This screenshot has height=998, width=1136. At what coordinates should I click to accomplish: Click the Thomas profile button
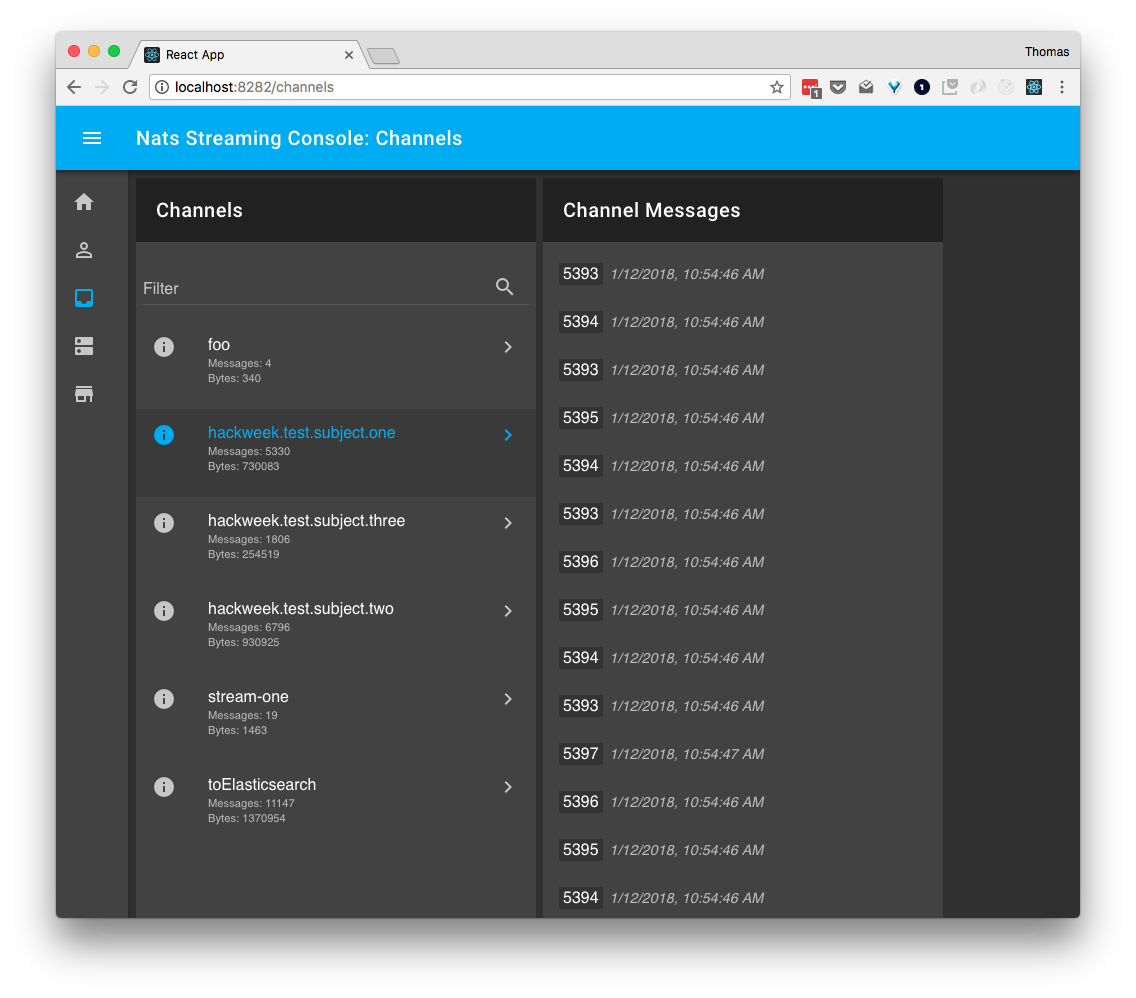point(1046,51)
